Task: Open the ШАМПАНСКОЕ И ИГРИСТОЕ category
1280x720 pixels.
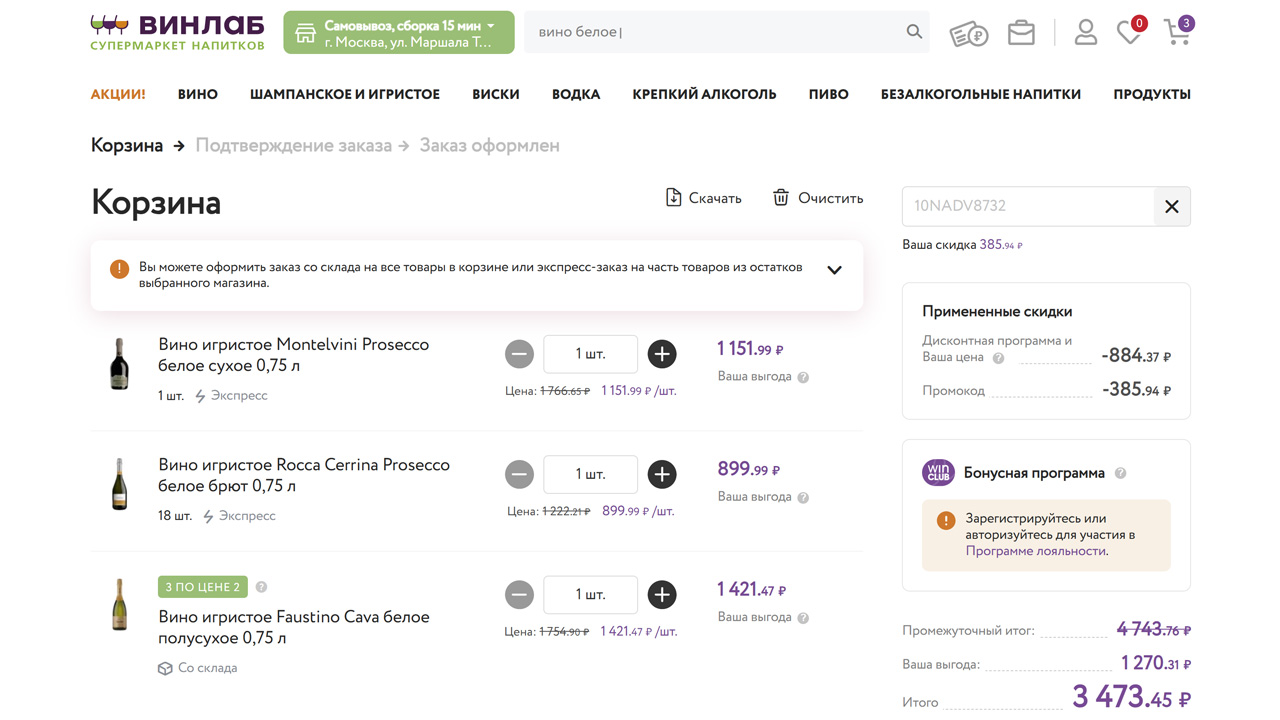Action: (345, 94)
